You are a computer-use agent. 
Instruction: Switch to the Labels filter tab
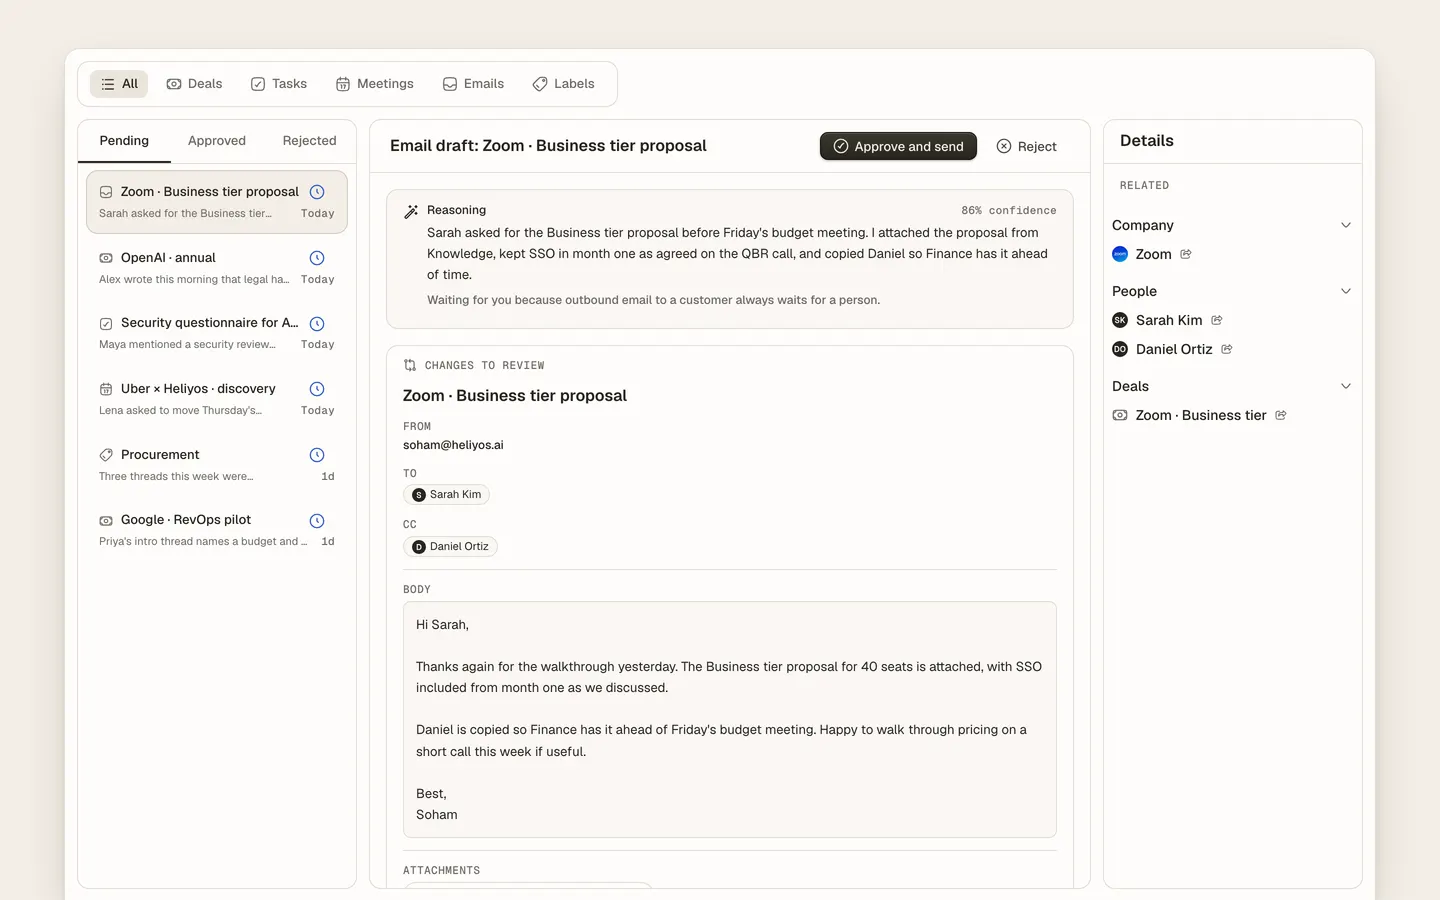pyautogui.click(x=563, y=84)
